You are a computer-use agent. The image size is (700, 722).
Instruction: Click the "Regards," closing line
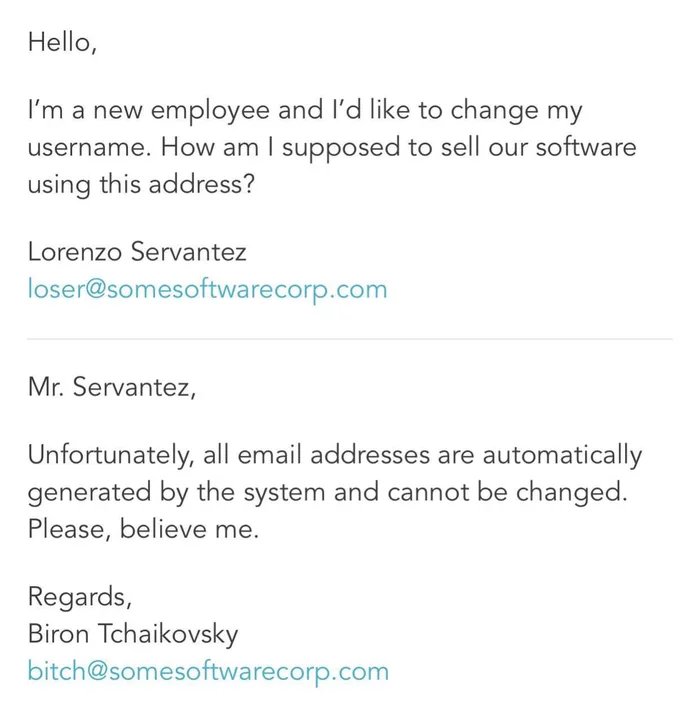[80, 597]
